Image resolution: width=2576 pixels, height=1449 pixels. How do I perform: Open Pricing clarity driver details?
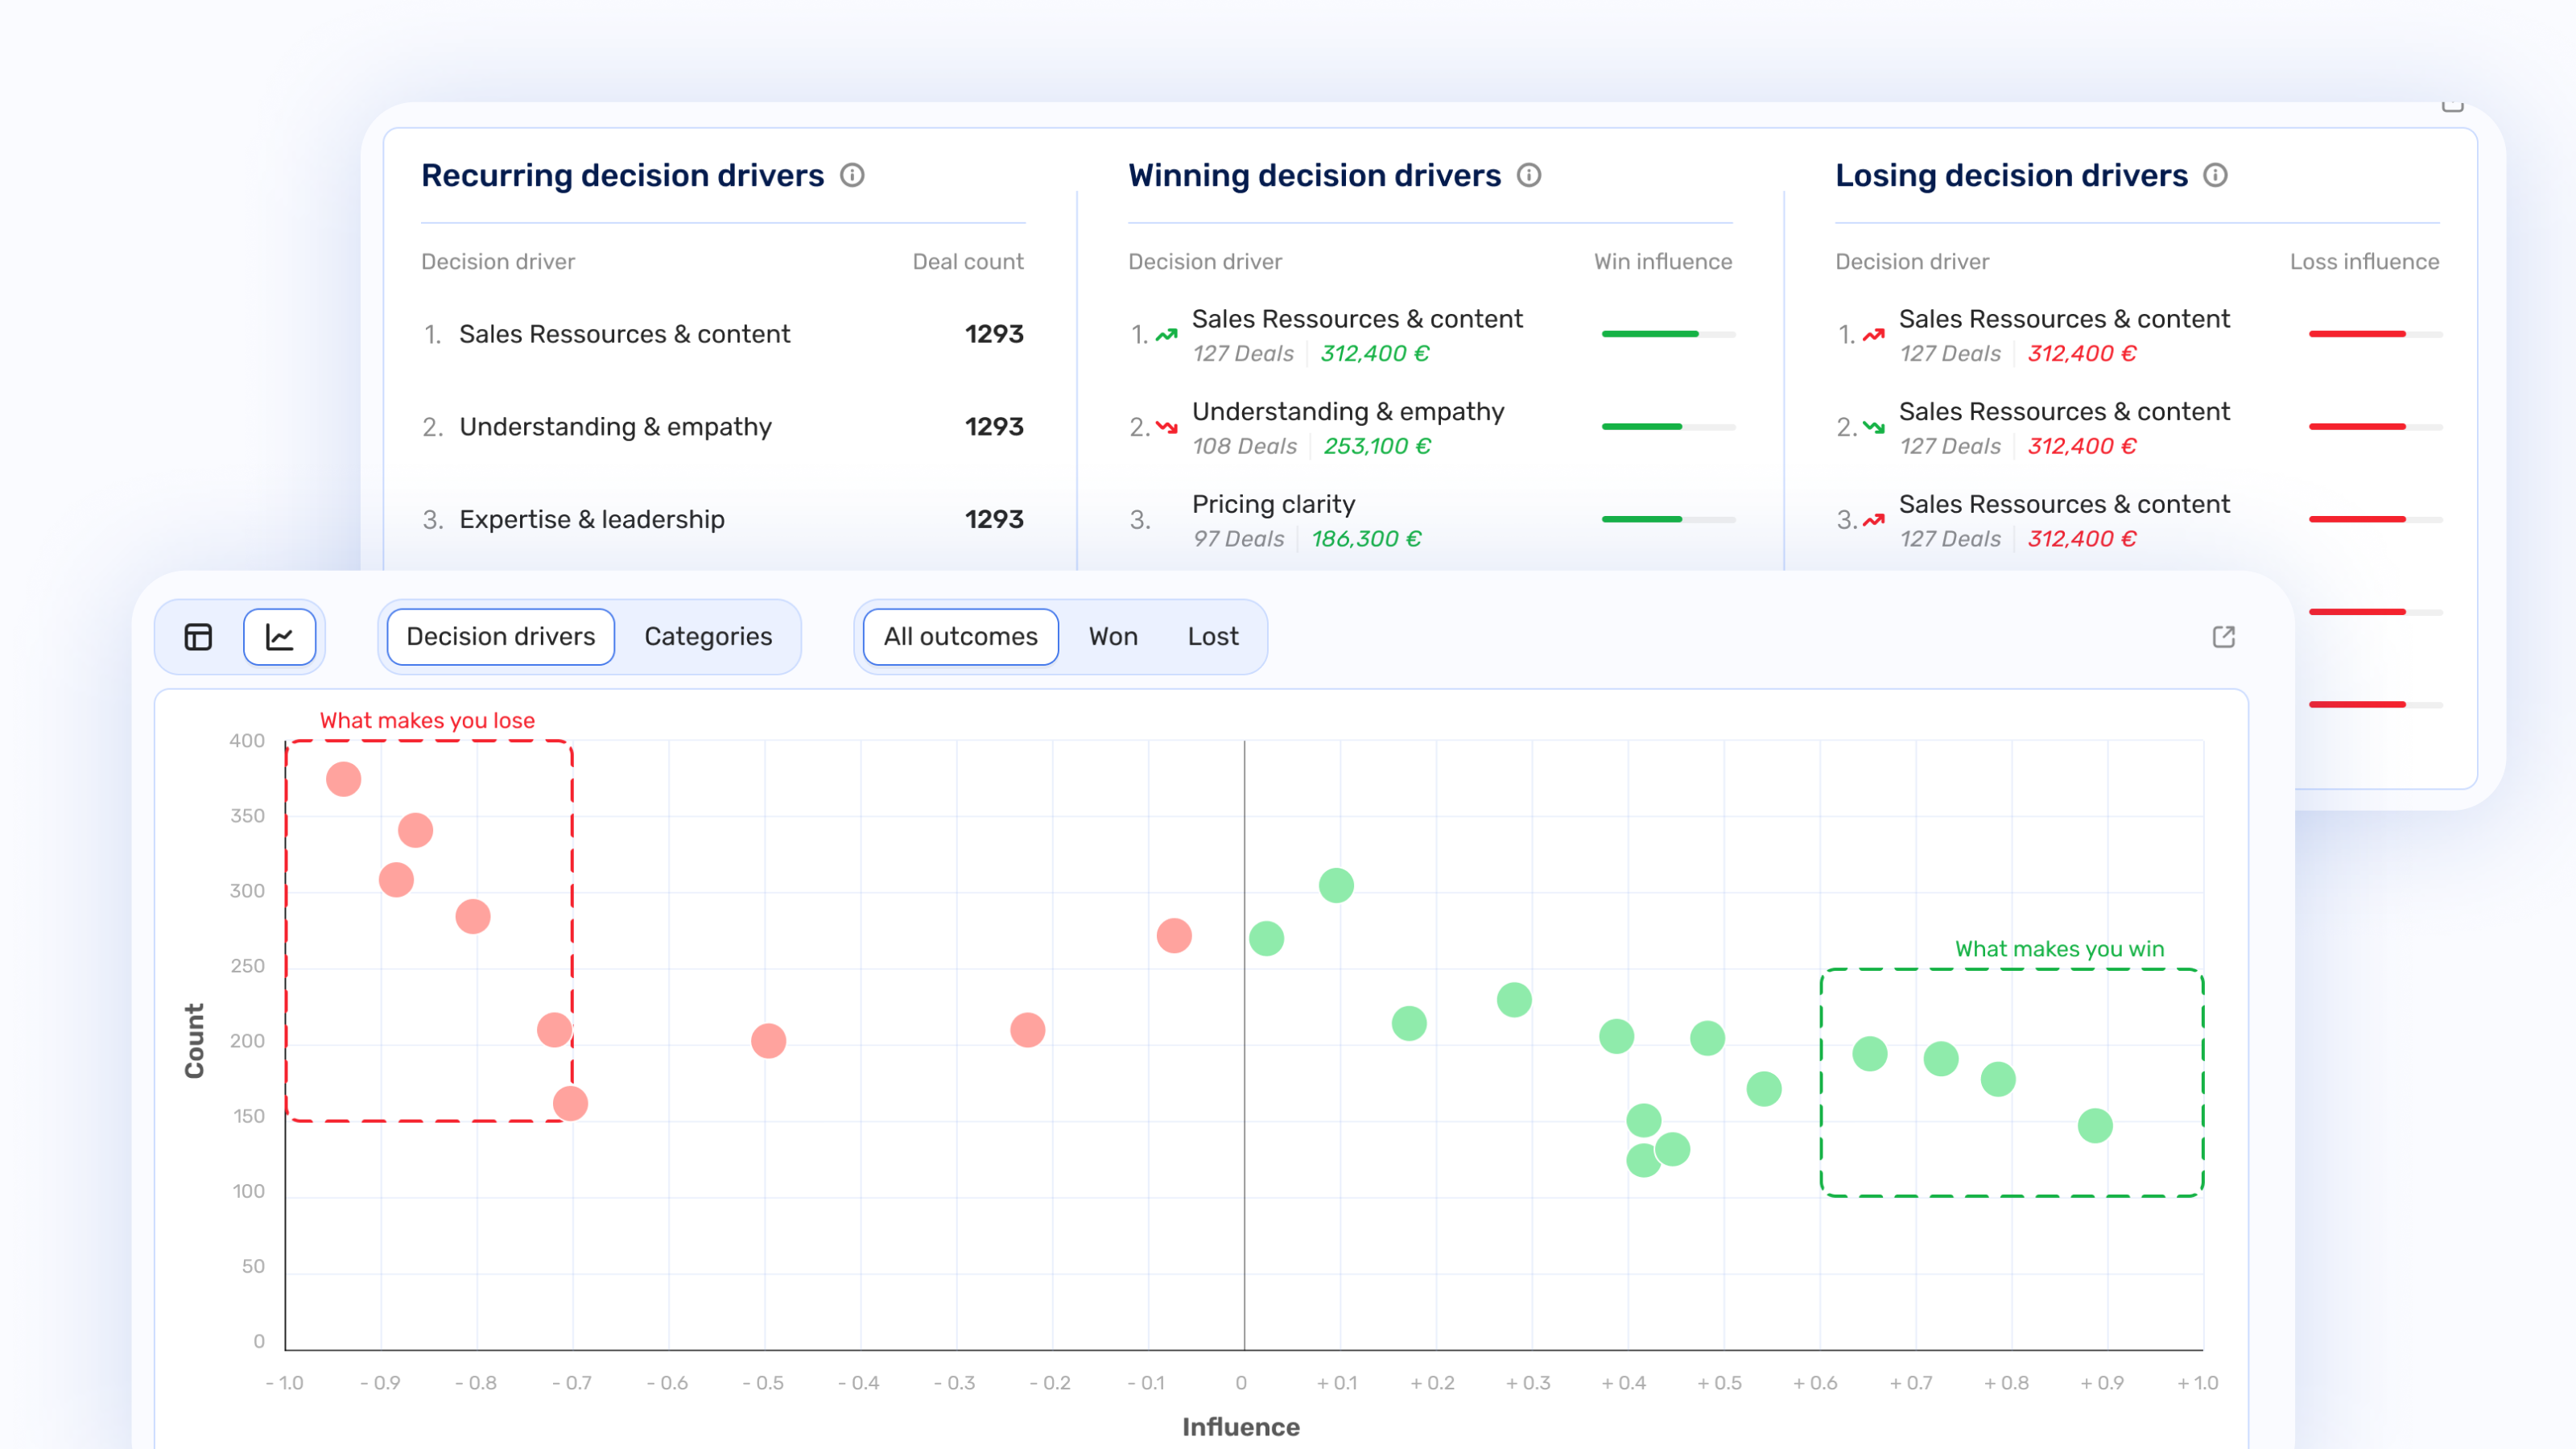pyautogui.click(x=1273, y=504)
